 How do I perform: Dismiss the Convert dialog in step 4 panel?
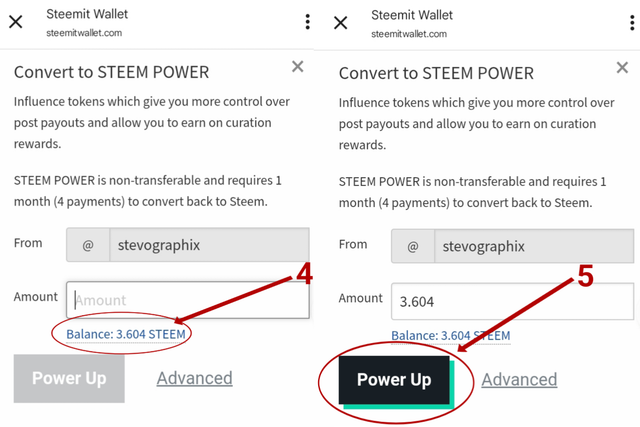(x=298, y=66)
